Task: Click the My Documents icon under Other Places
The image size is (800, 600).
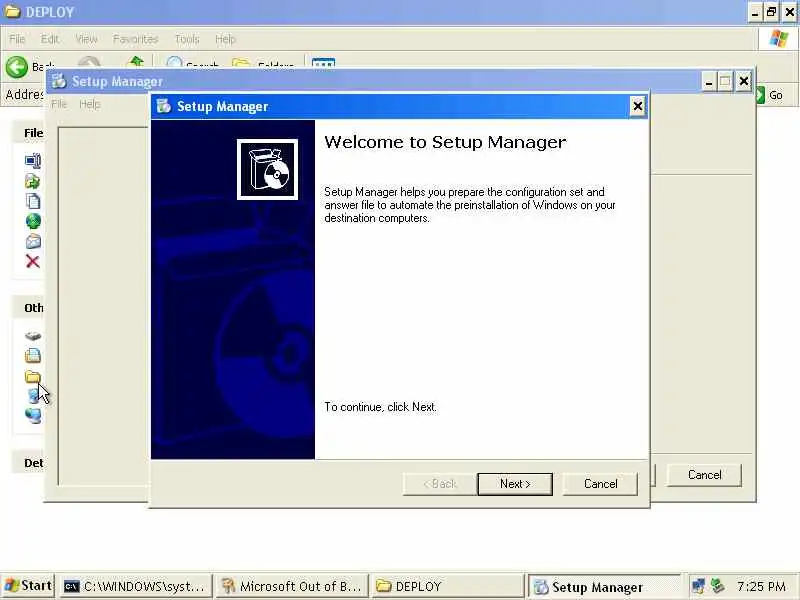Action: (33, 355)
